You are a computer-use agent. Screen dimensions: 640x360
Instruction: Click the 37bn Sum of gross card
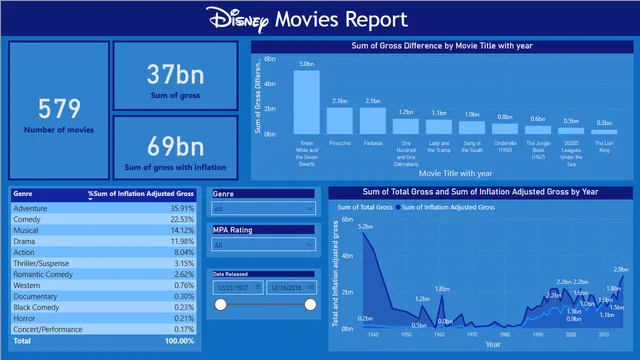[x=176, y=76]
